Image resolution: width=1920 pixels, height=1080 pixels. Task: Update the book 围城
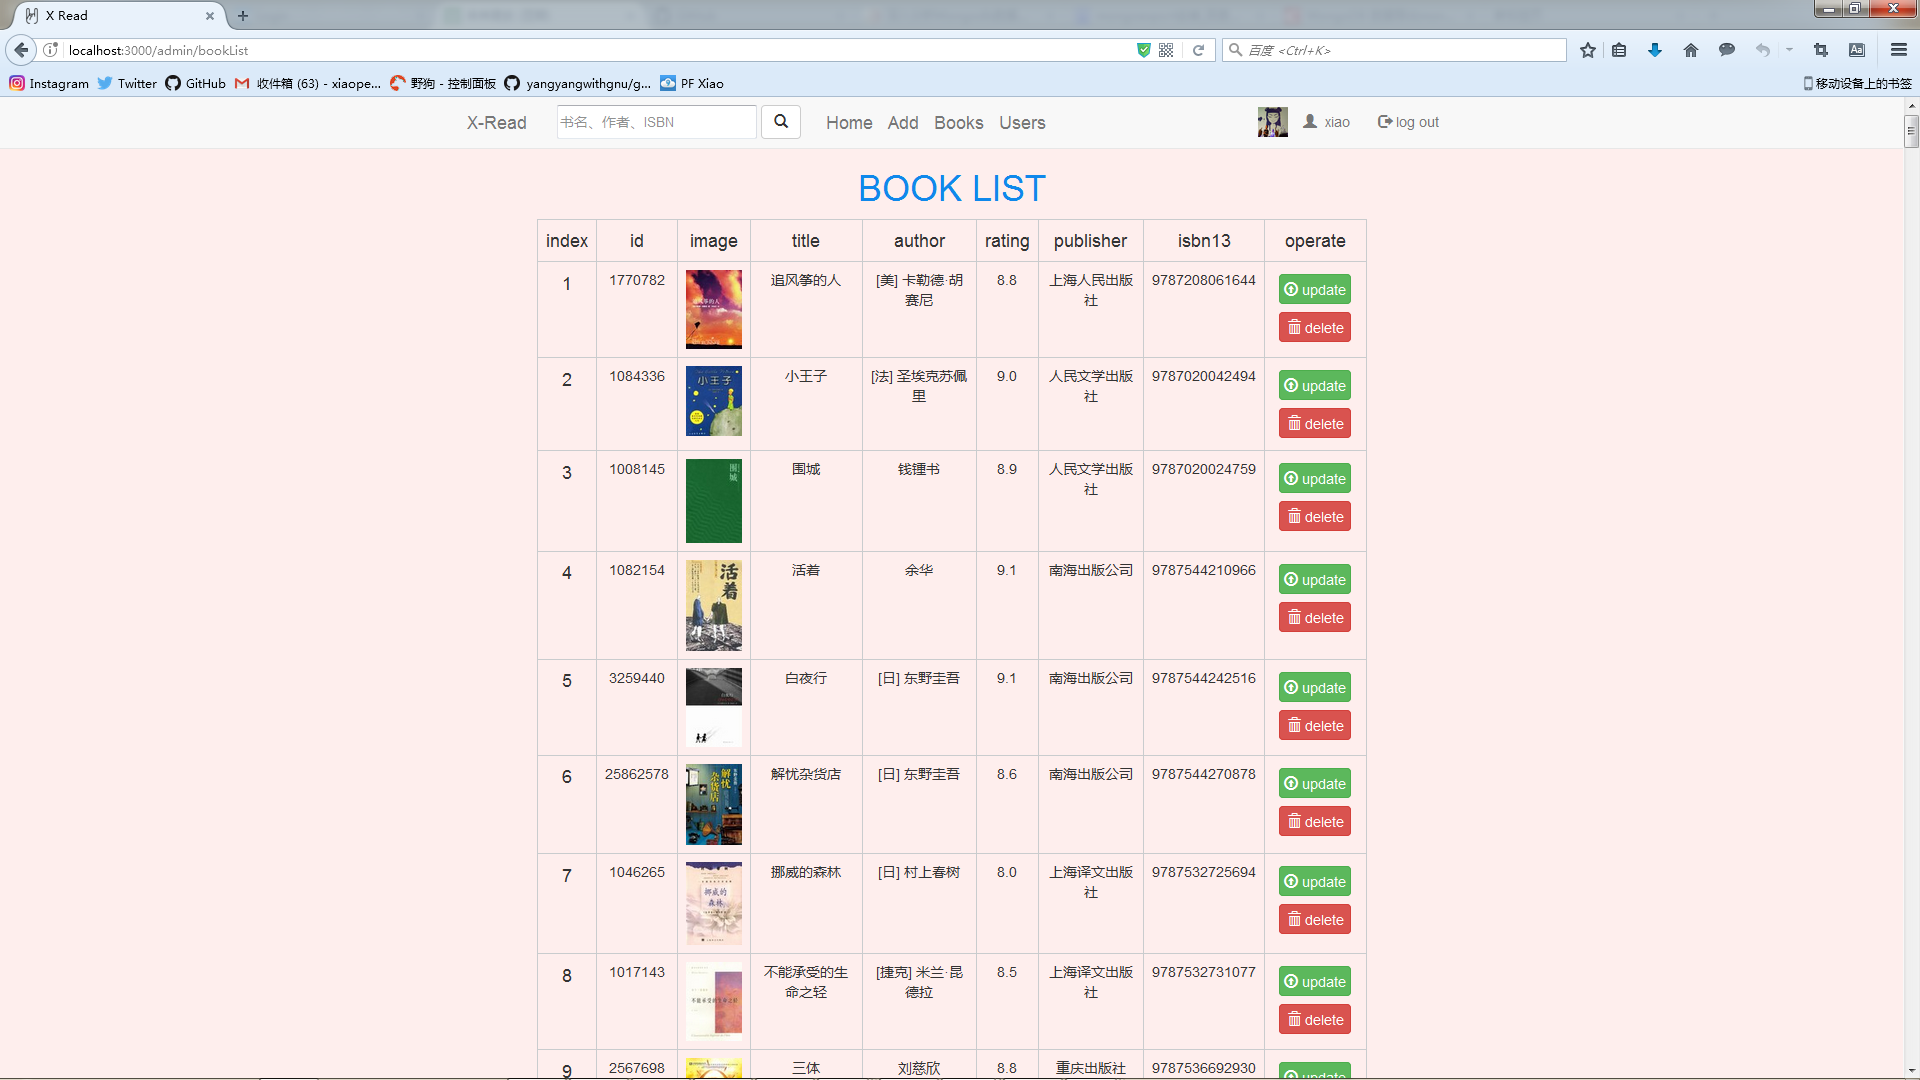pos(1315,478)
